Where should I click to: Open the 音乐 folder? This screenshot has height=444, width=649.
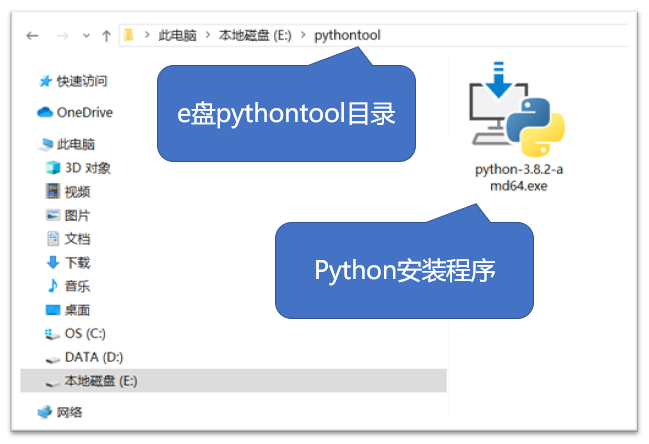coord(77,286)
